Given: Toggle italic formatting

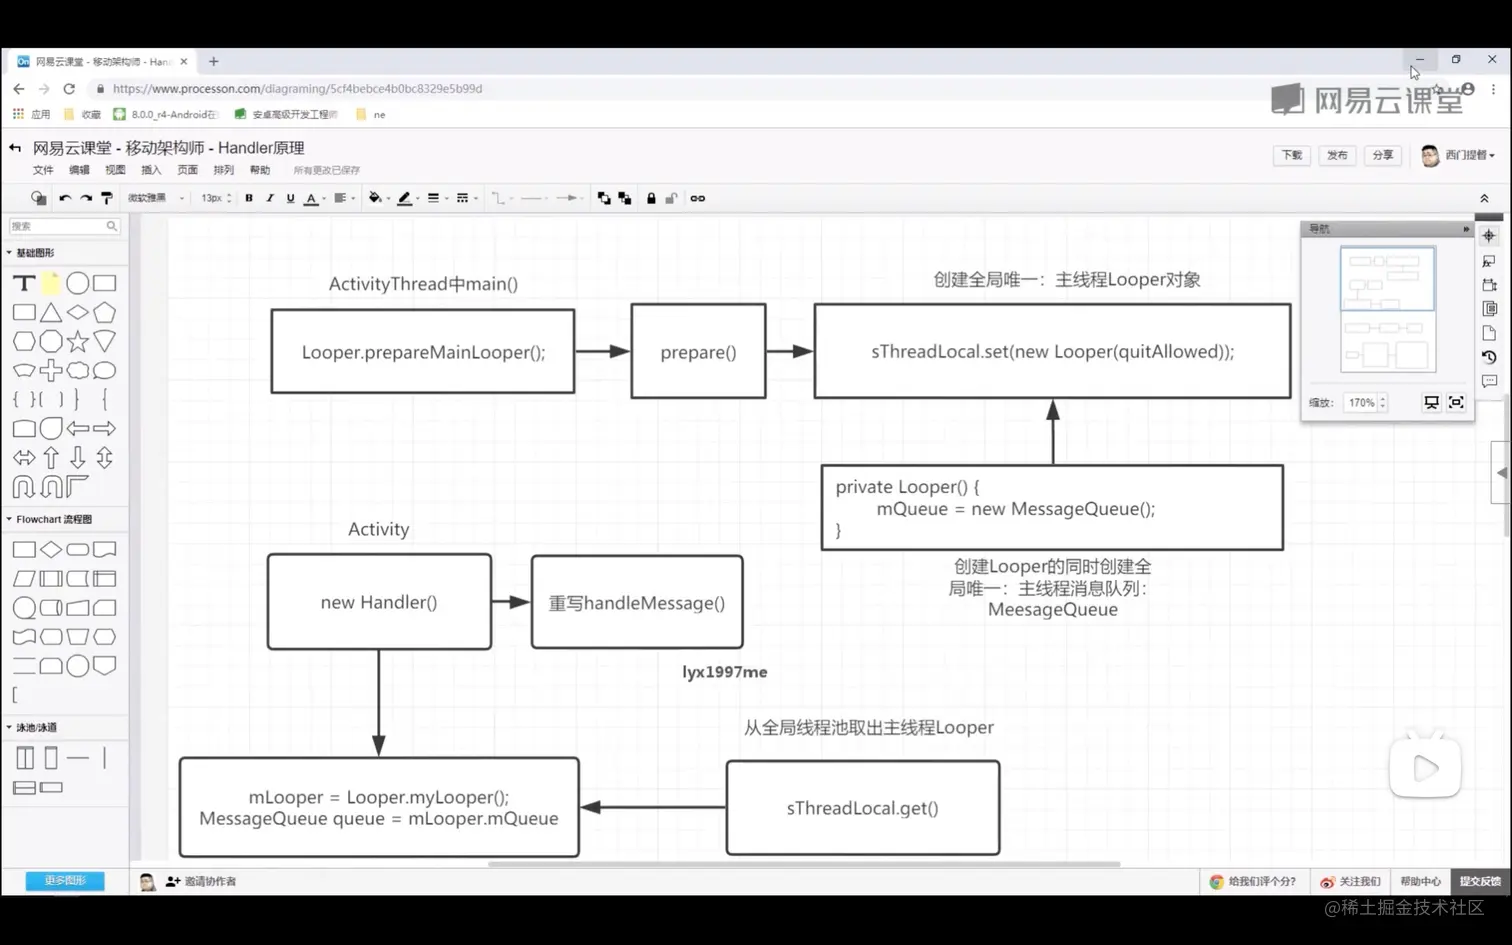Looking at the screenshot, I should click(x=270, y=198).
